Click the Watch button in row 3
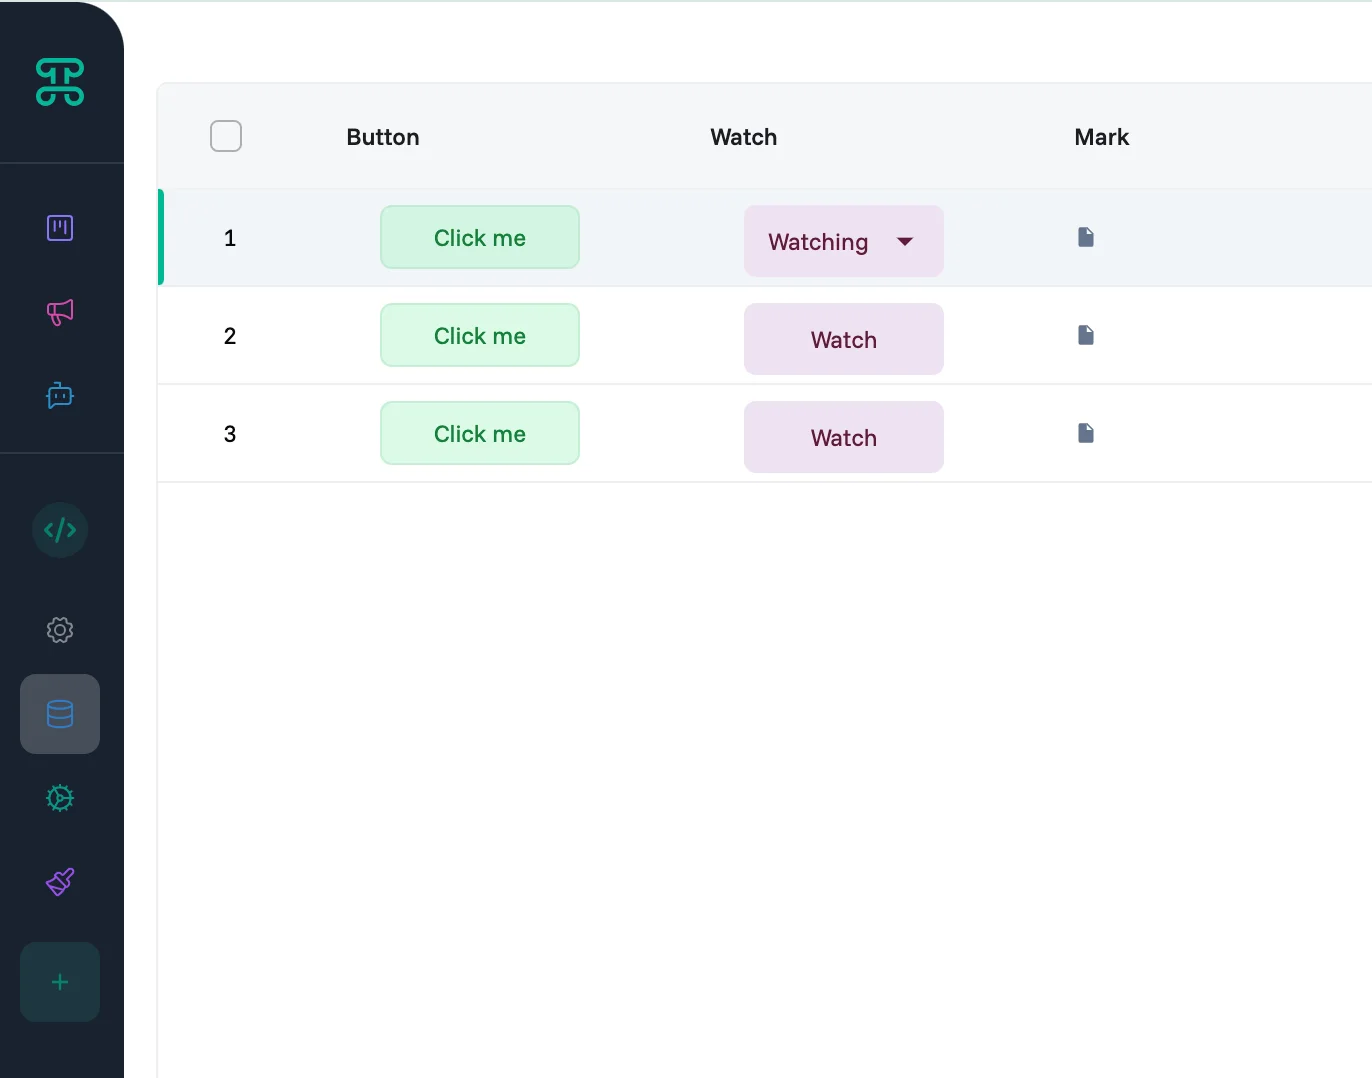 (843, 438)
